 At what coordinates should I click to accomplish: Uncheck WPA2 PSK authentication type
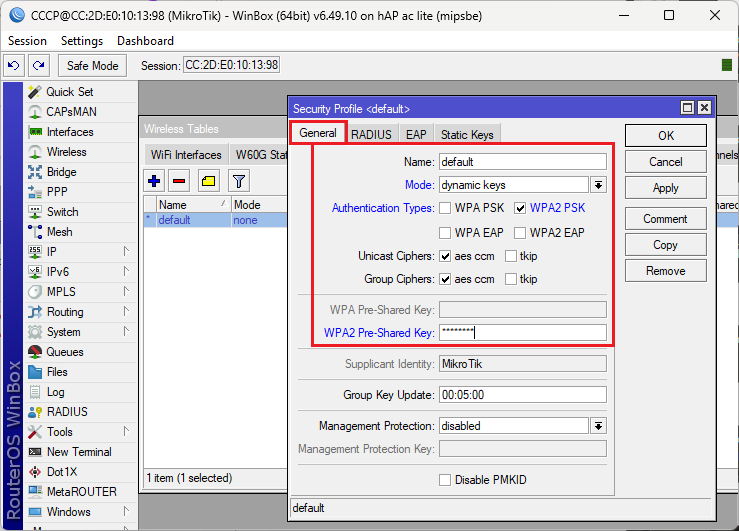[520, 208]
